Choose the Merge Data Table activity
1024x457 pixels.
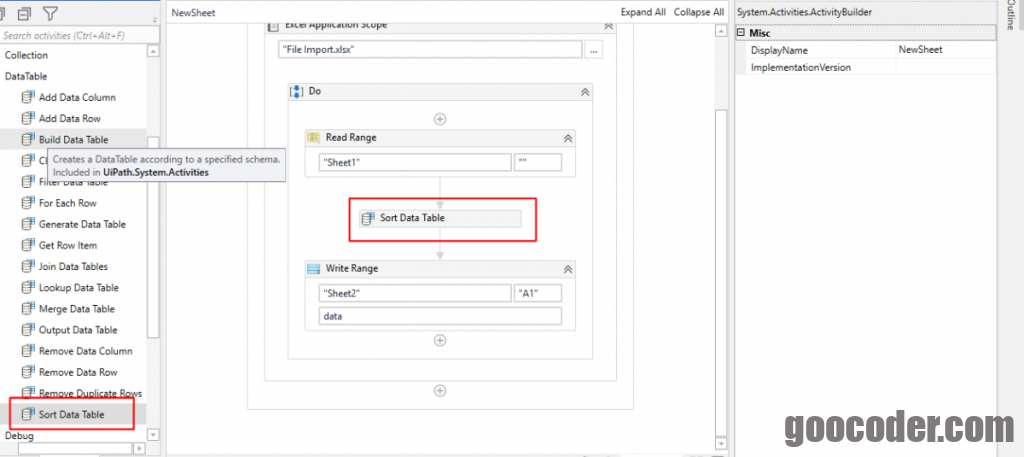pos(76,309)
